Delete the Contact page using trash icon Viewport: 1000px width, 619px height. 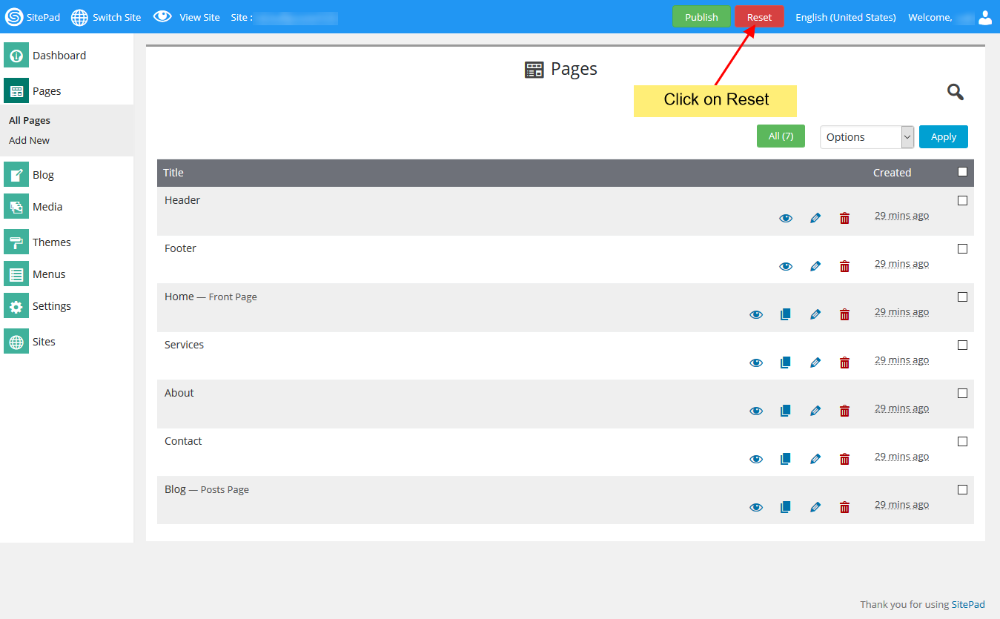pos(844,459)
